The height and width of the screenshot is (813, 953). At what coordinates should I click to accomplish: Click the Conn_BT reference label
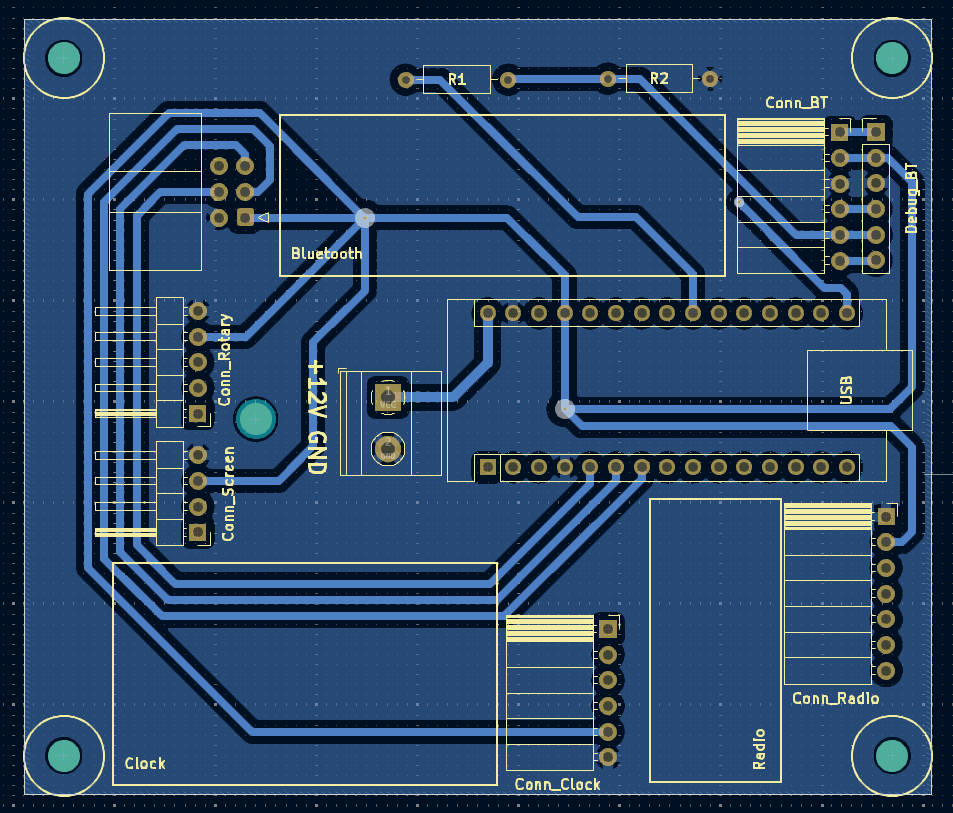796,103
